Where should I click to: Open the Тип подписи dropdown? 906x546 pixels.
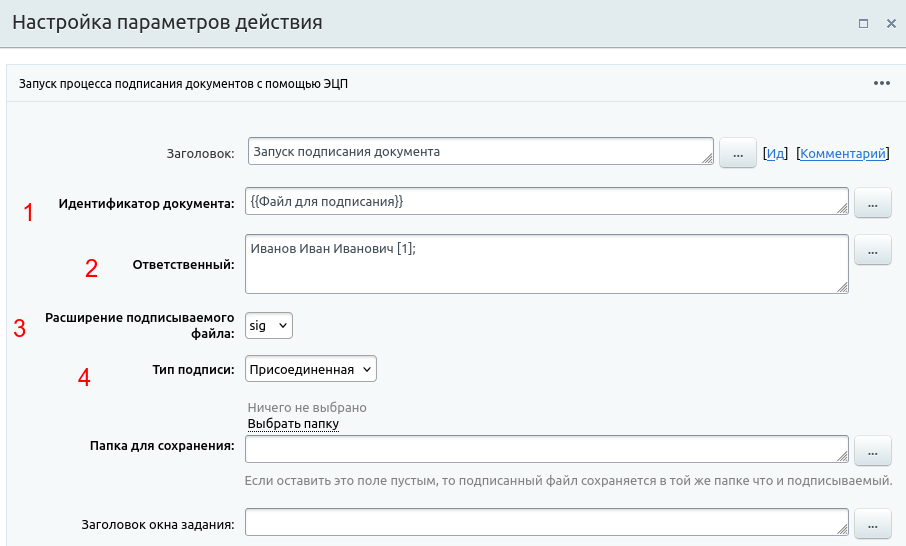click(x=311, y=369)
